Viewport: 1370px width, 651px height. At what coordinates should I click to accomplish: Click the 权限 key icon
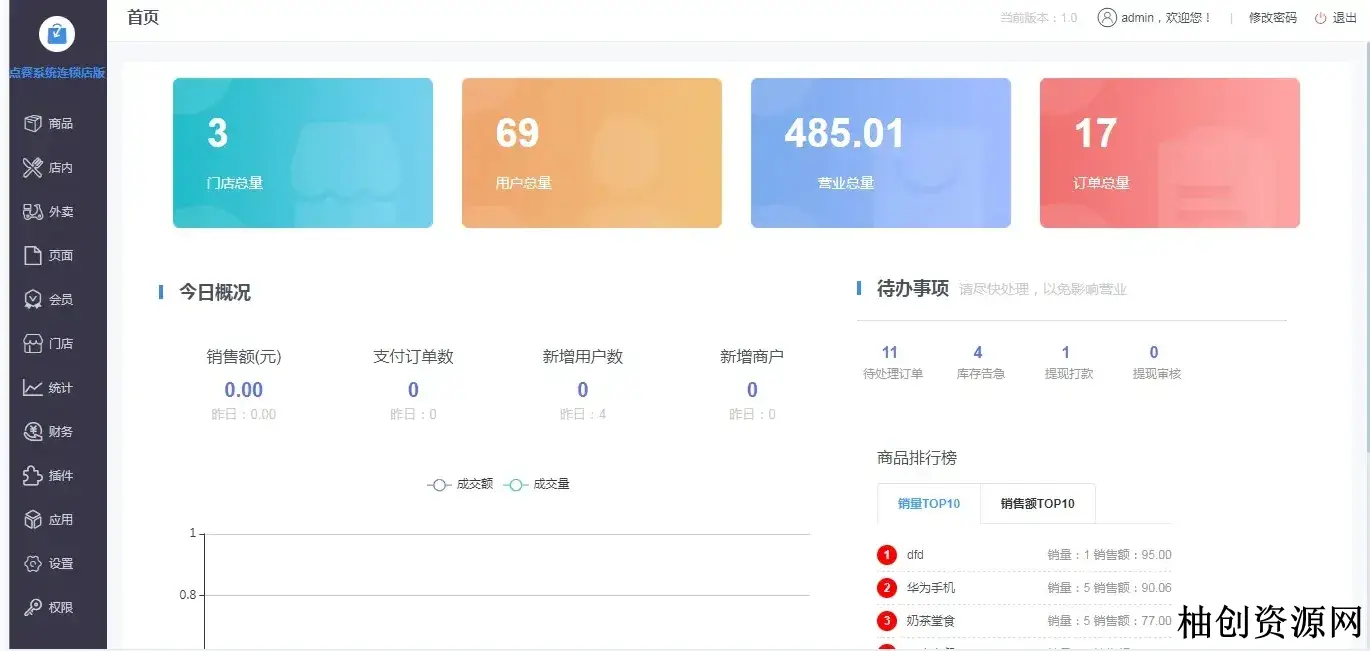33,608
